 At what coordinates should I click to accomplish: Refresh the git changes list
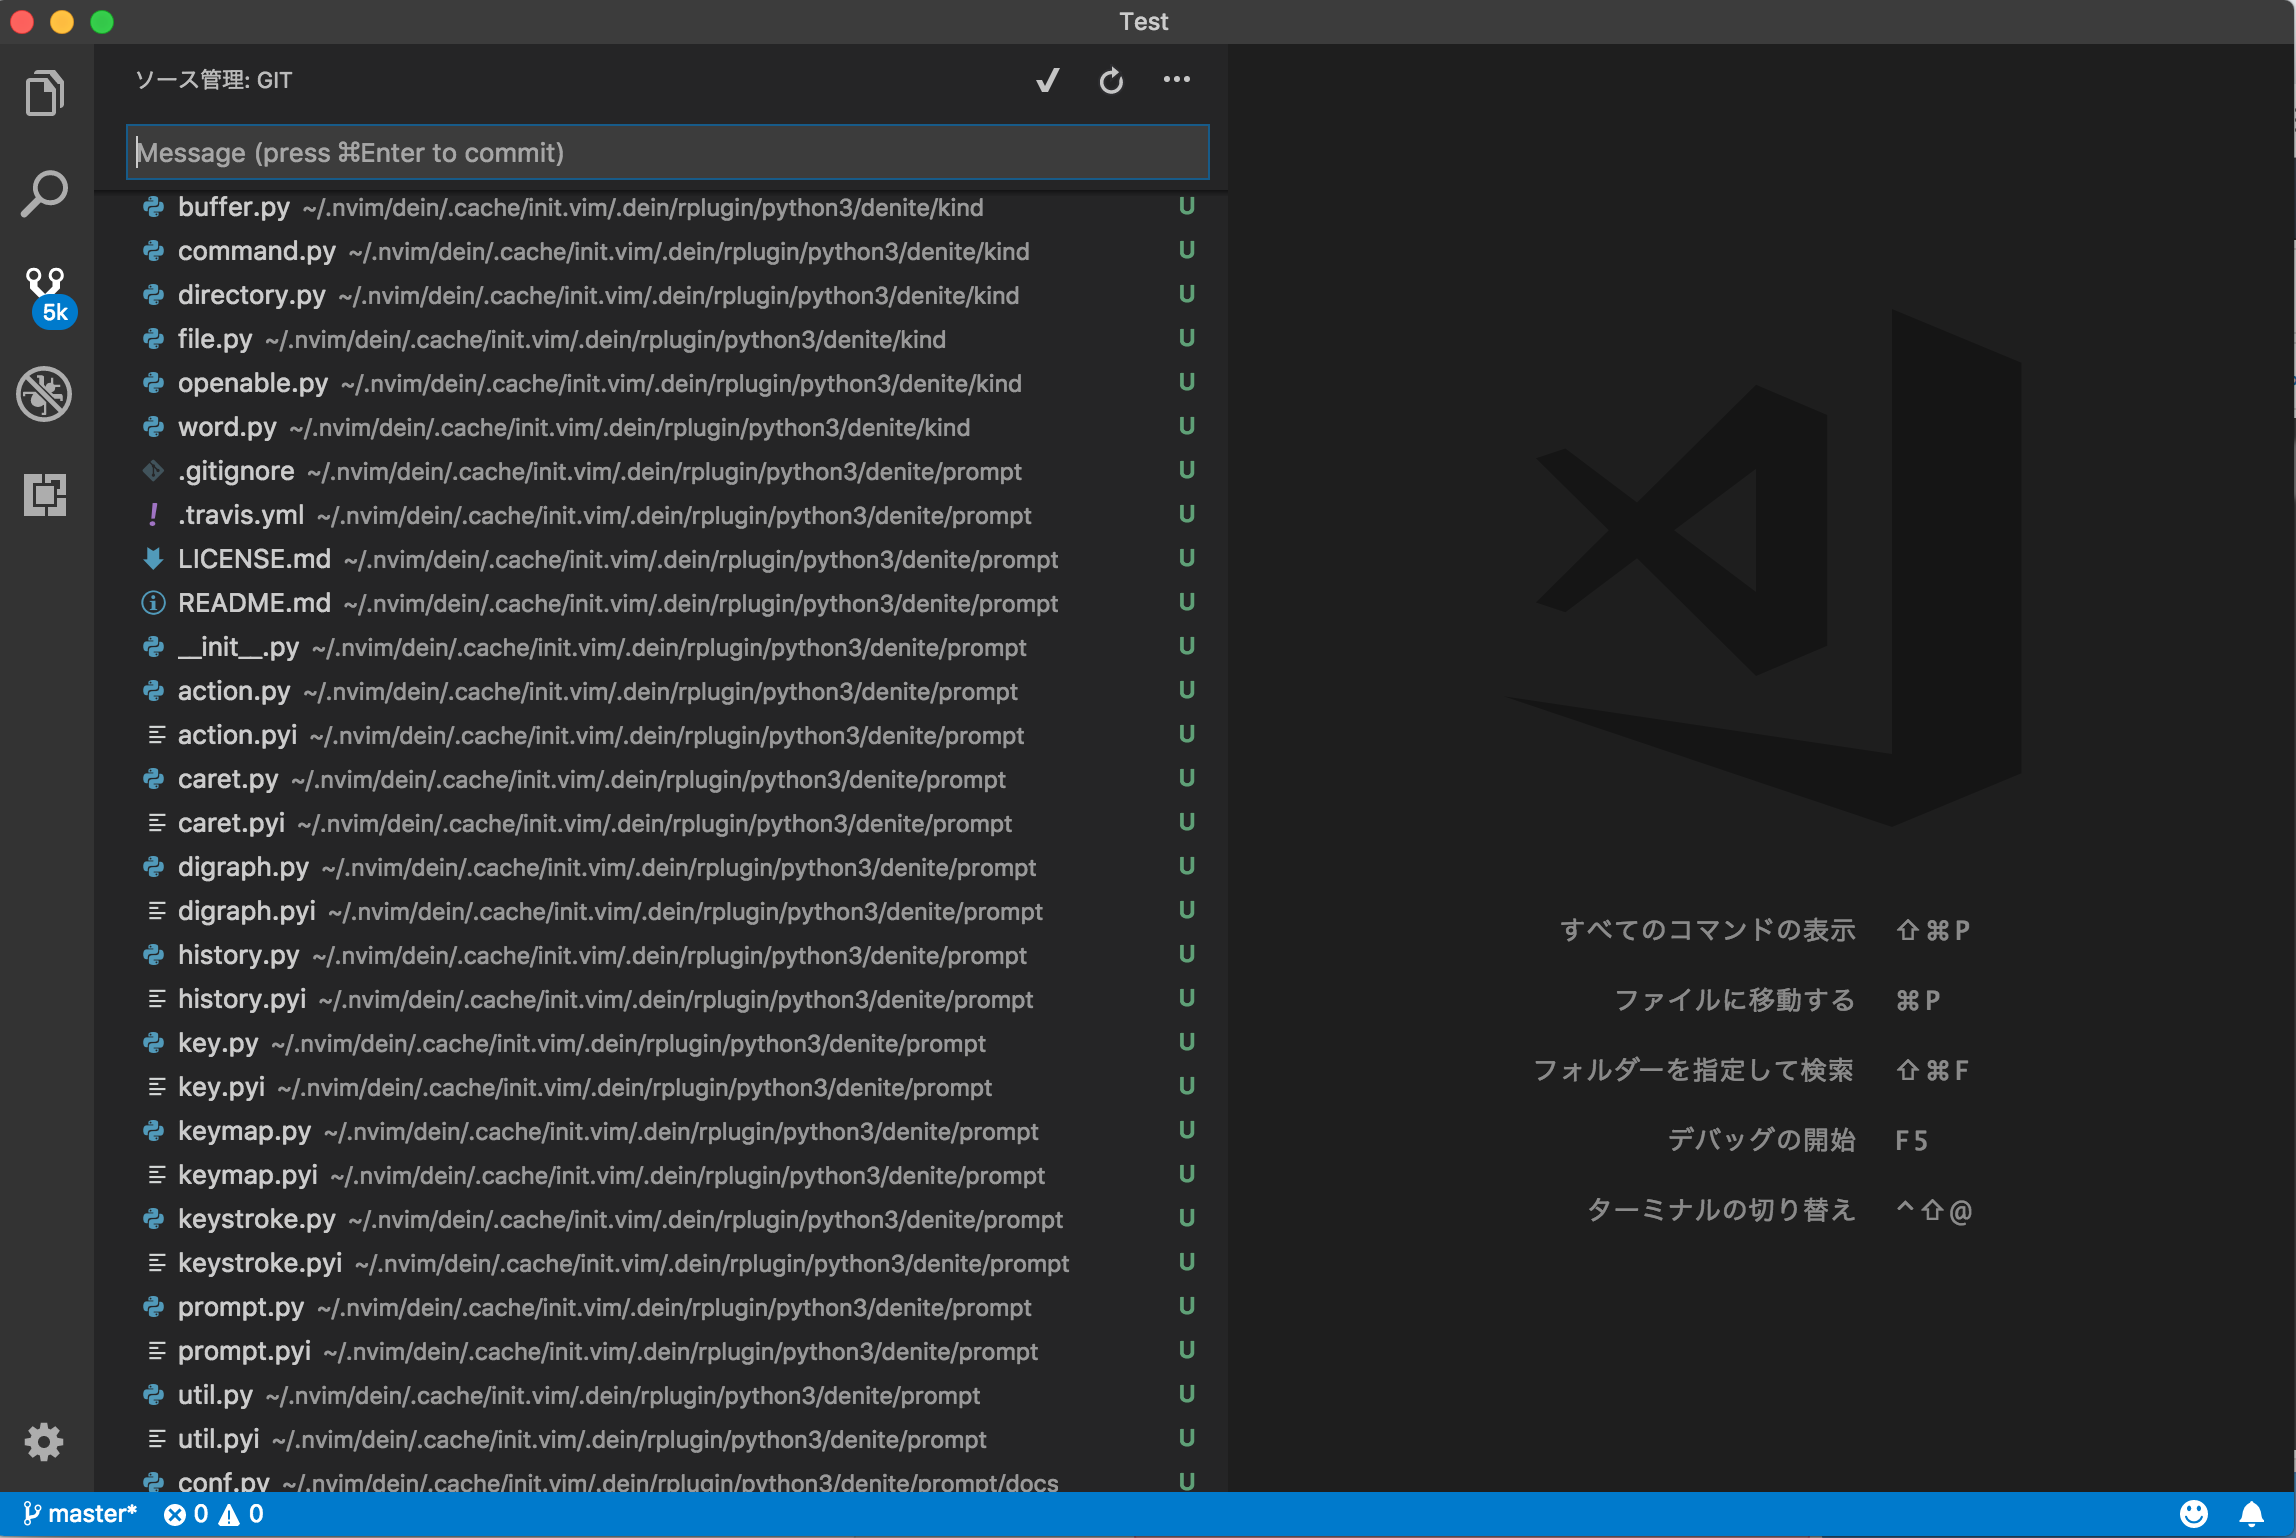pos(1111,81)
